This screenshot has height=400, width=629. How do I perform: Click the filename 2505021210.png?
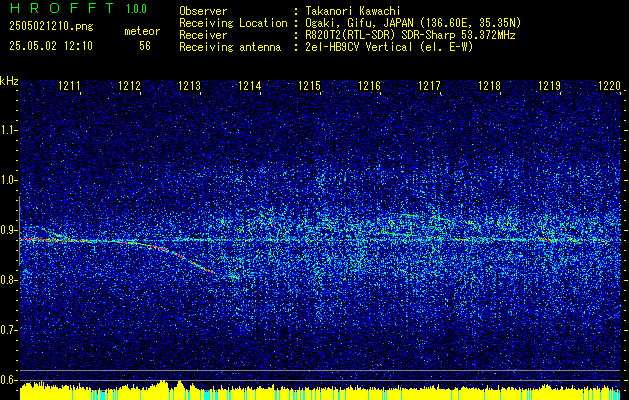click(51, 27)
